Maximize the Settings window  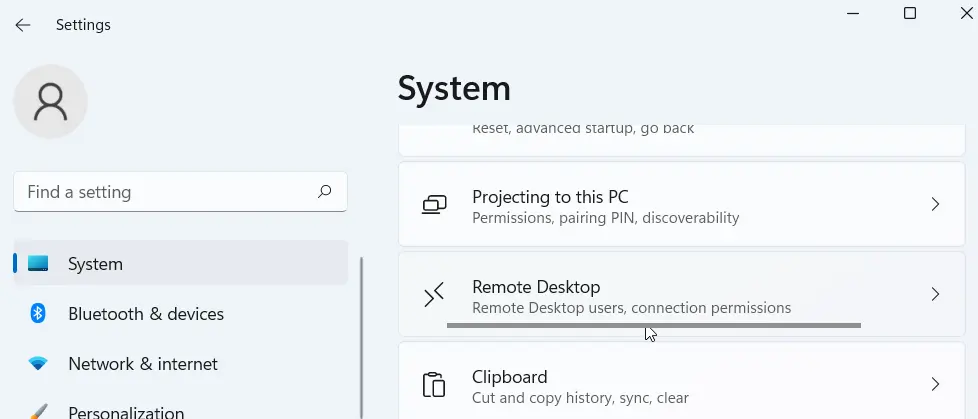pos(910,12)
